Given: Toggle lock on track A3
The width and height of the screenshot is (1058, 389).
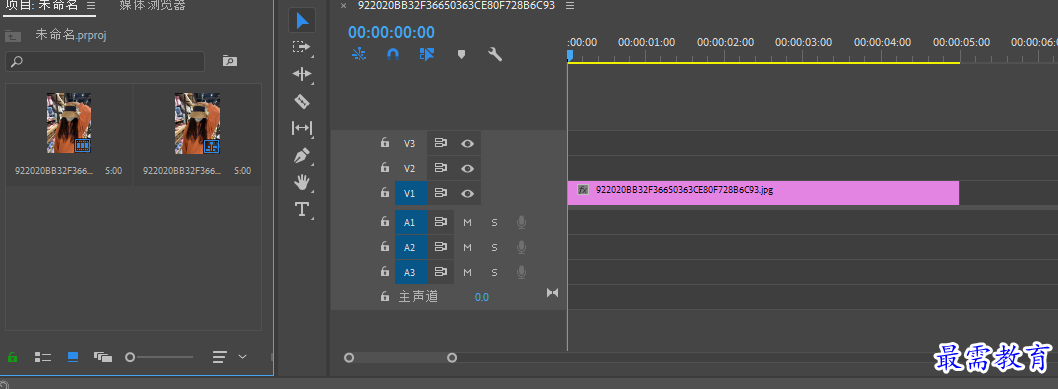Looking at the screenshot, I should [385, 272].
